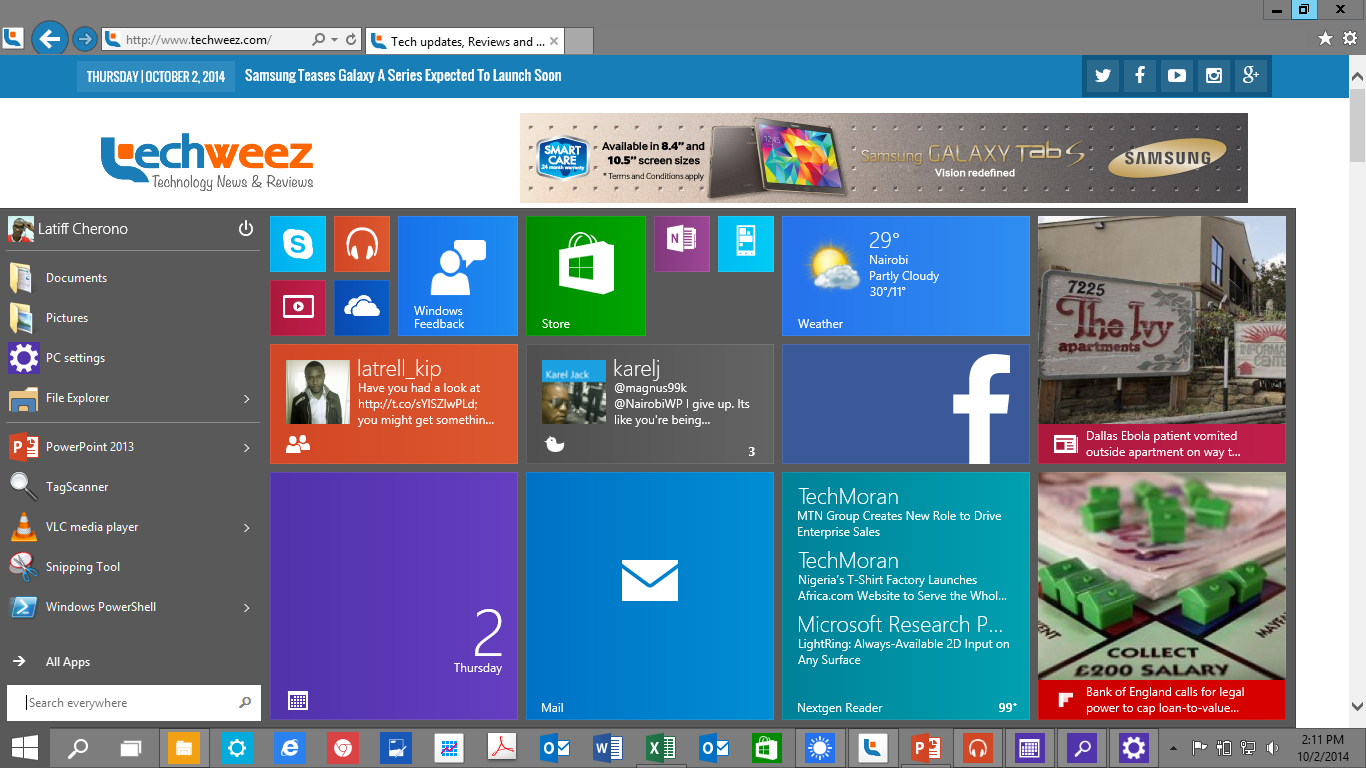Refresh the page with the reload icon
The image size is (1366, 768).
[351, 40]
